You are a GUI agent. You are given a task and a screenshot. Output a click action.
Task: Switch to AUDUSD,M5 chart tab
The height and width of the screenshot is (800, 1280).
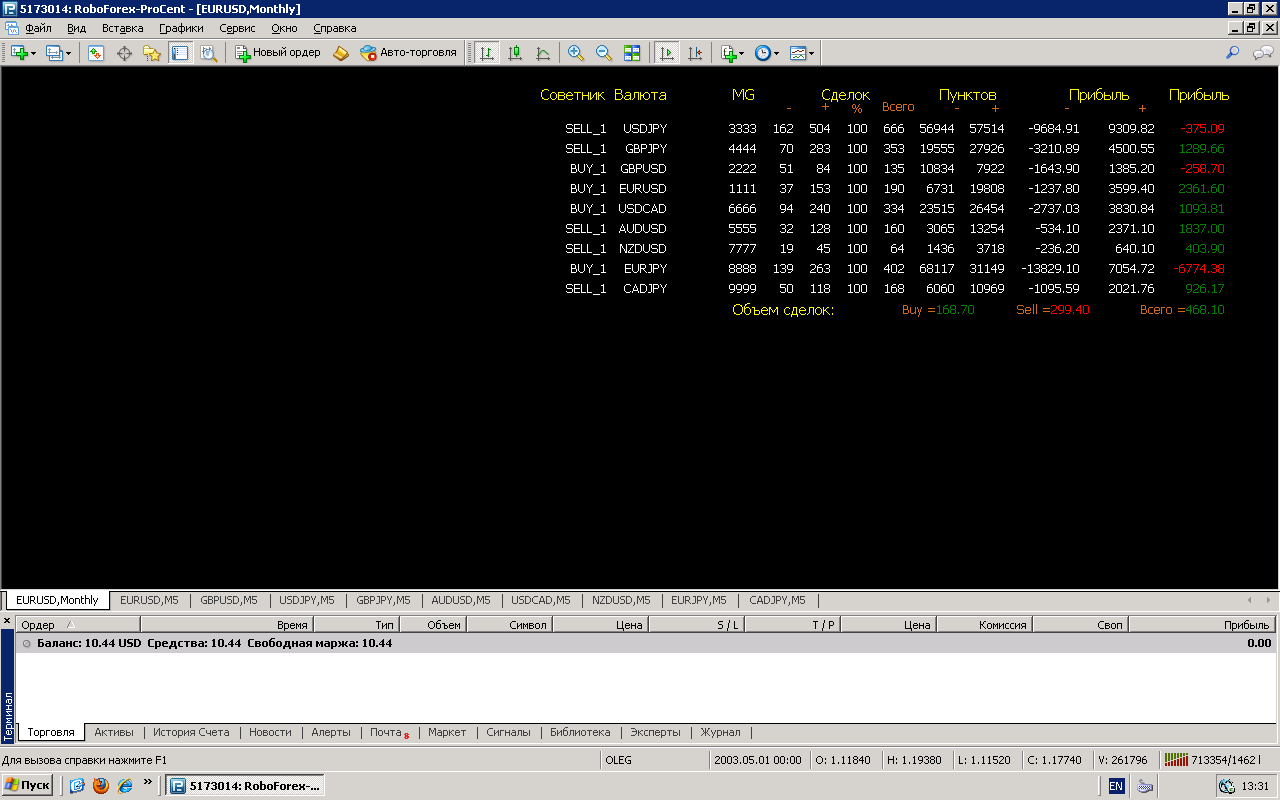click(461, 600)
